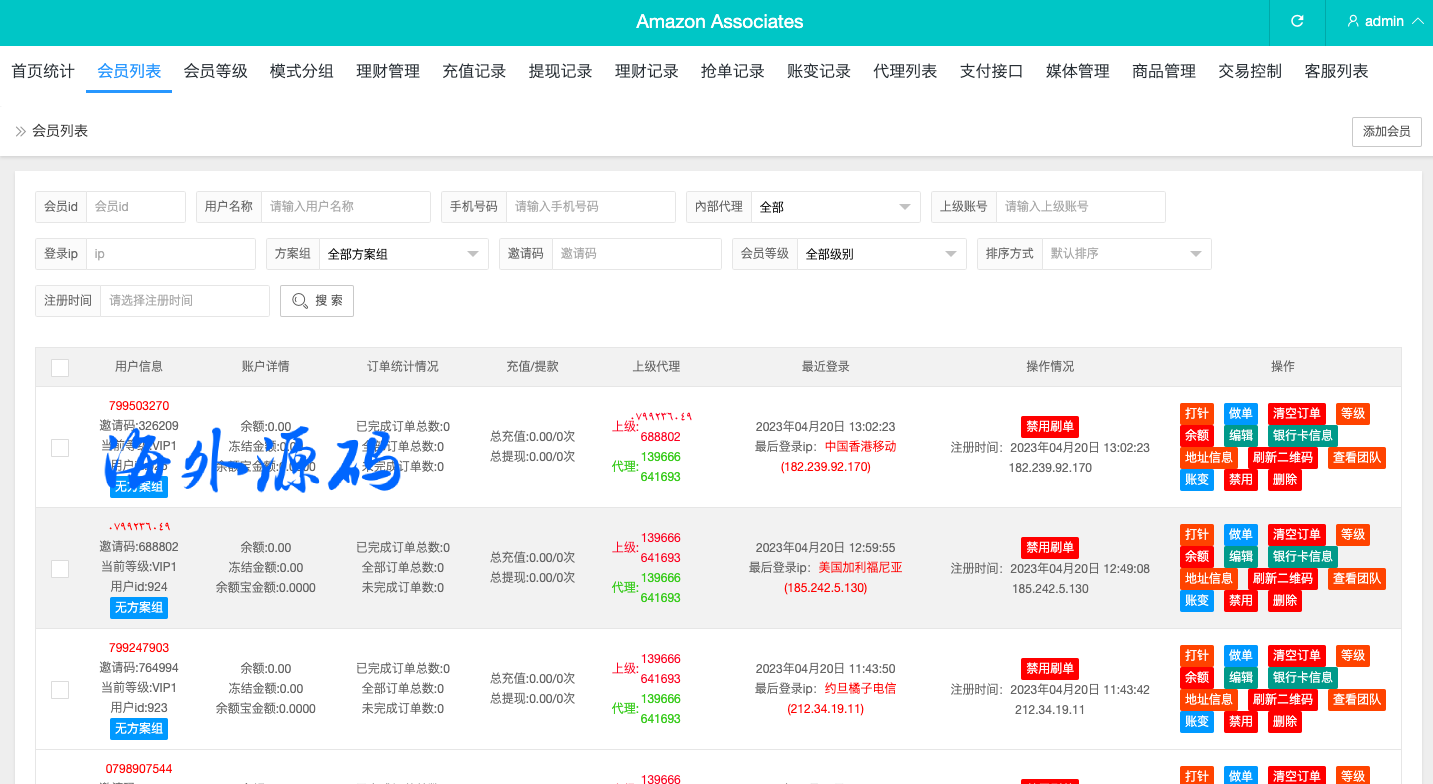Open the 代理列表 menu tab
The width and height of the screenshot is (1433, 784).
[x=905, y=71]
